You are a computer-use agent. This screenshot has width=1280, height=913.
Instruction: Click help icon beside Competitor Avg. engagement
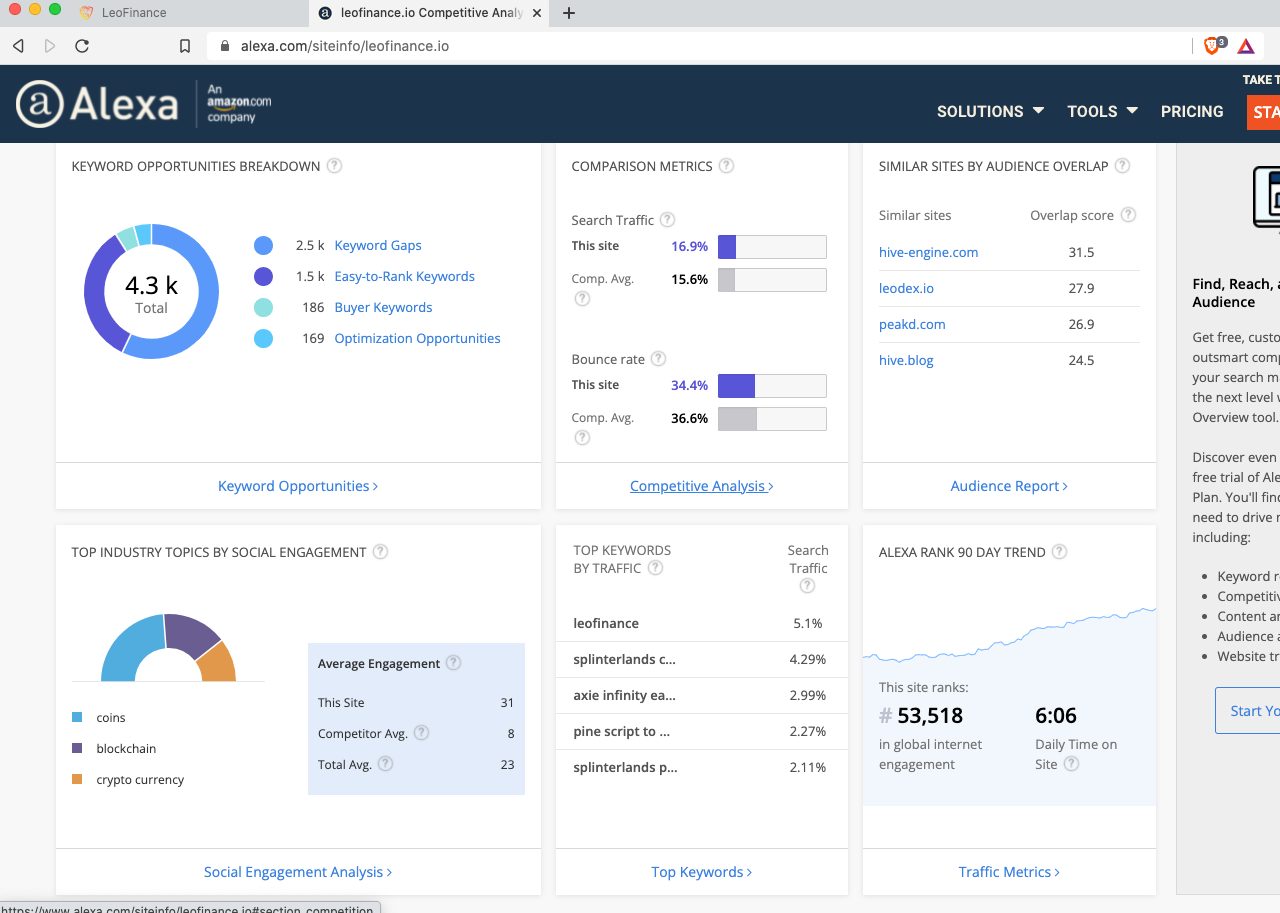click(x=422, y=733)
